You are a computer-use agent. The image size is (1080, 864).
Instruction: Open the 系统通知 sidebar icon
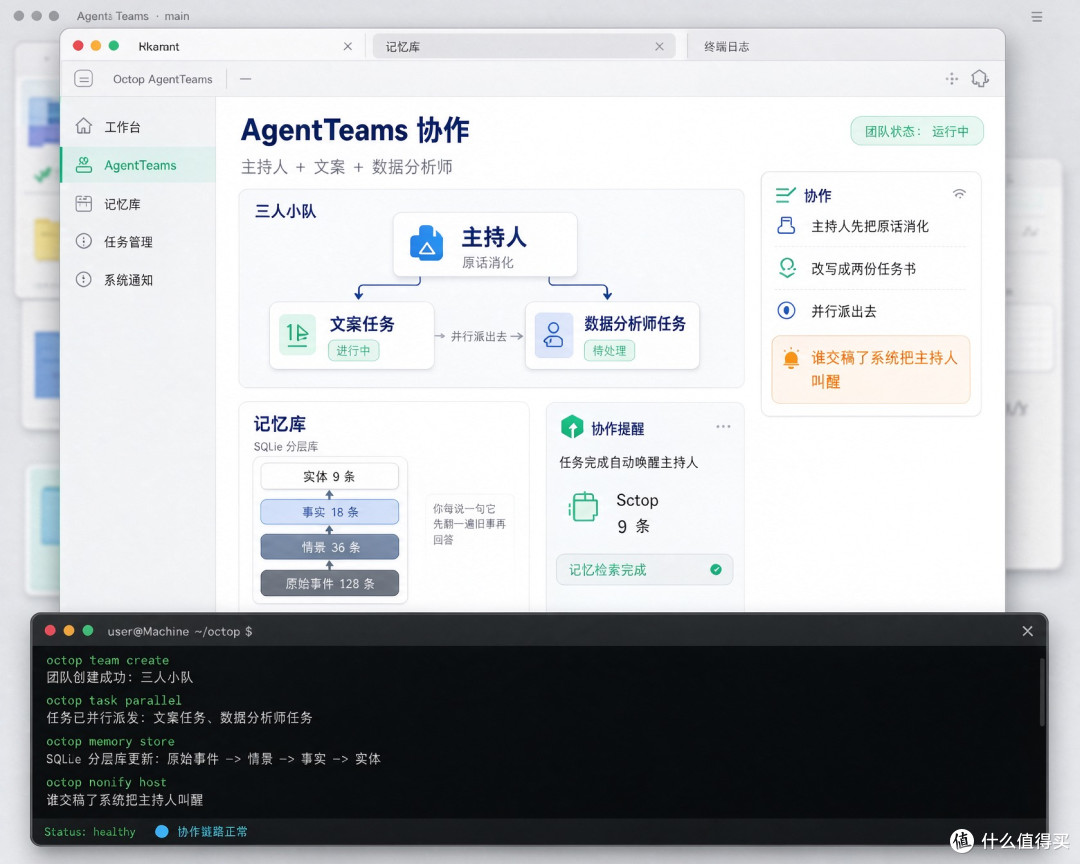click(x=83, y=279)
